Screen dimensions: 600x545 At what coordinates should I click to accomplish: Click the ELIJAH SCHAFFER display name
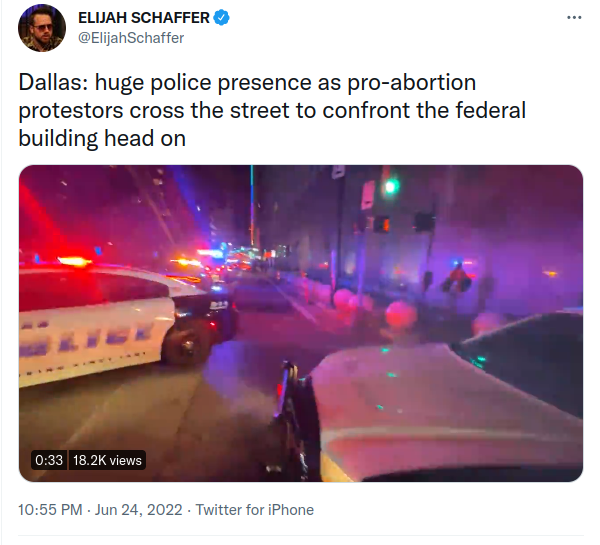coord(144,18)
